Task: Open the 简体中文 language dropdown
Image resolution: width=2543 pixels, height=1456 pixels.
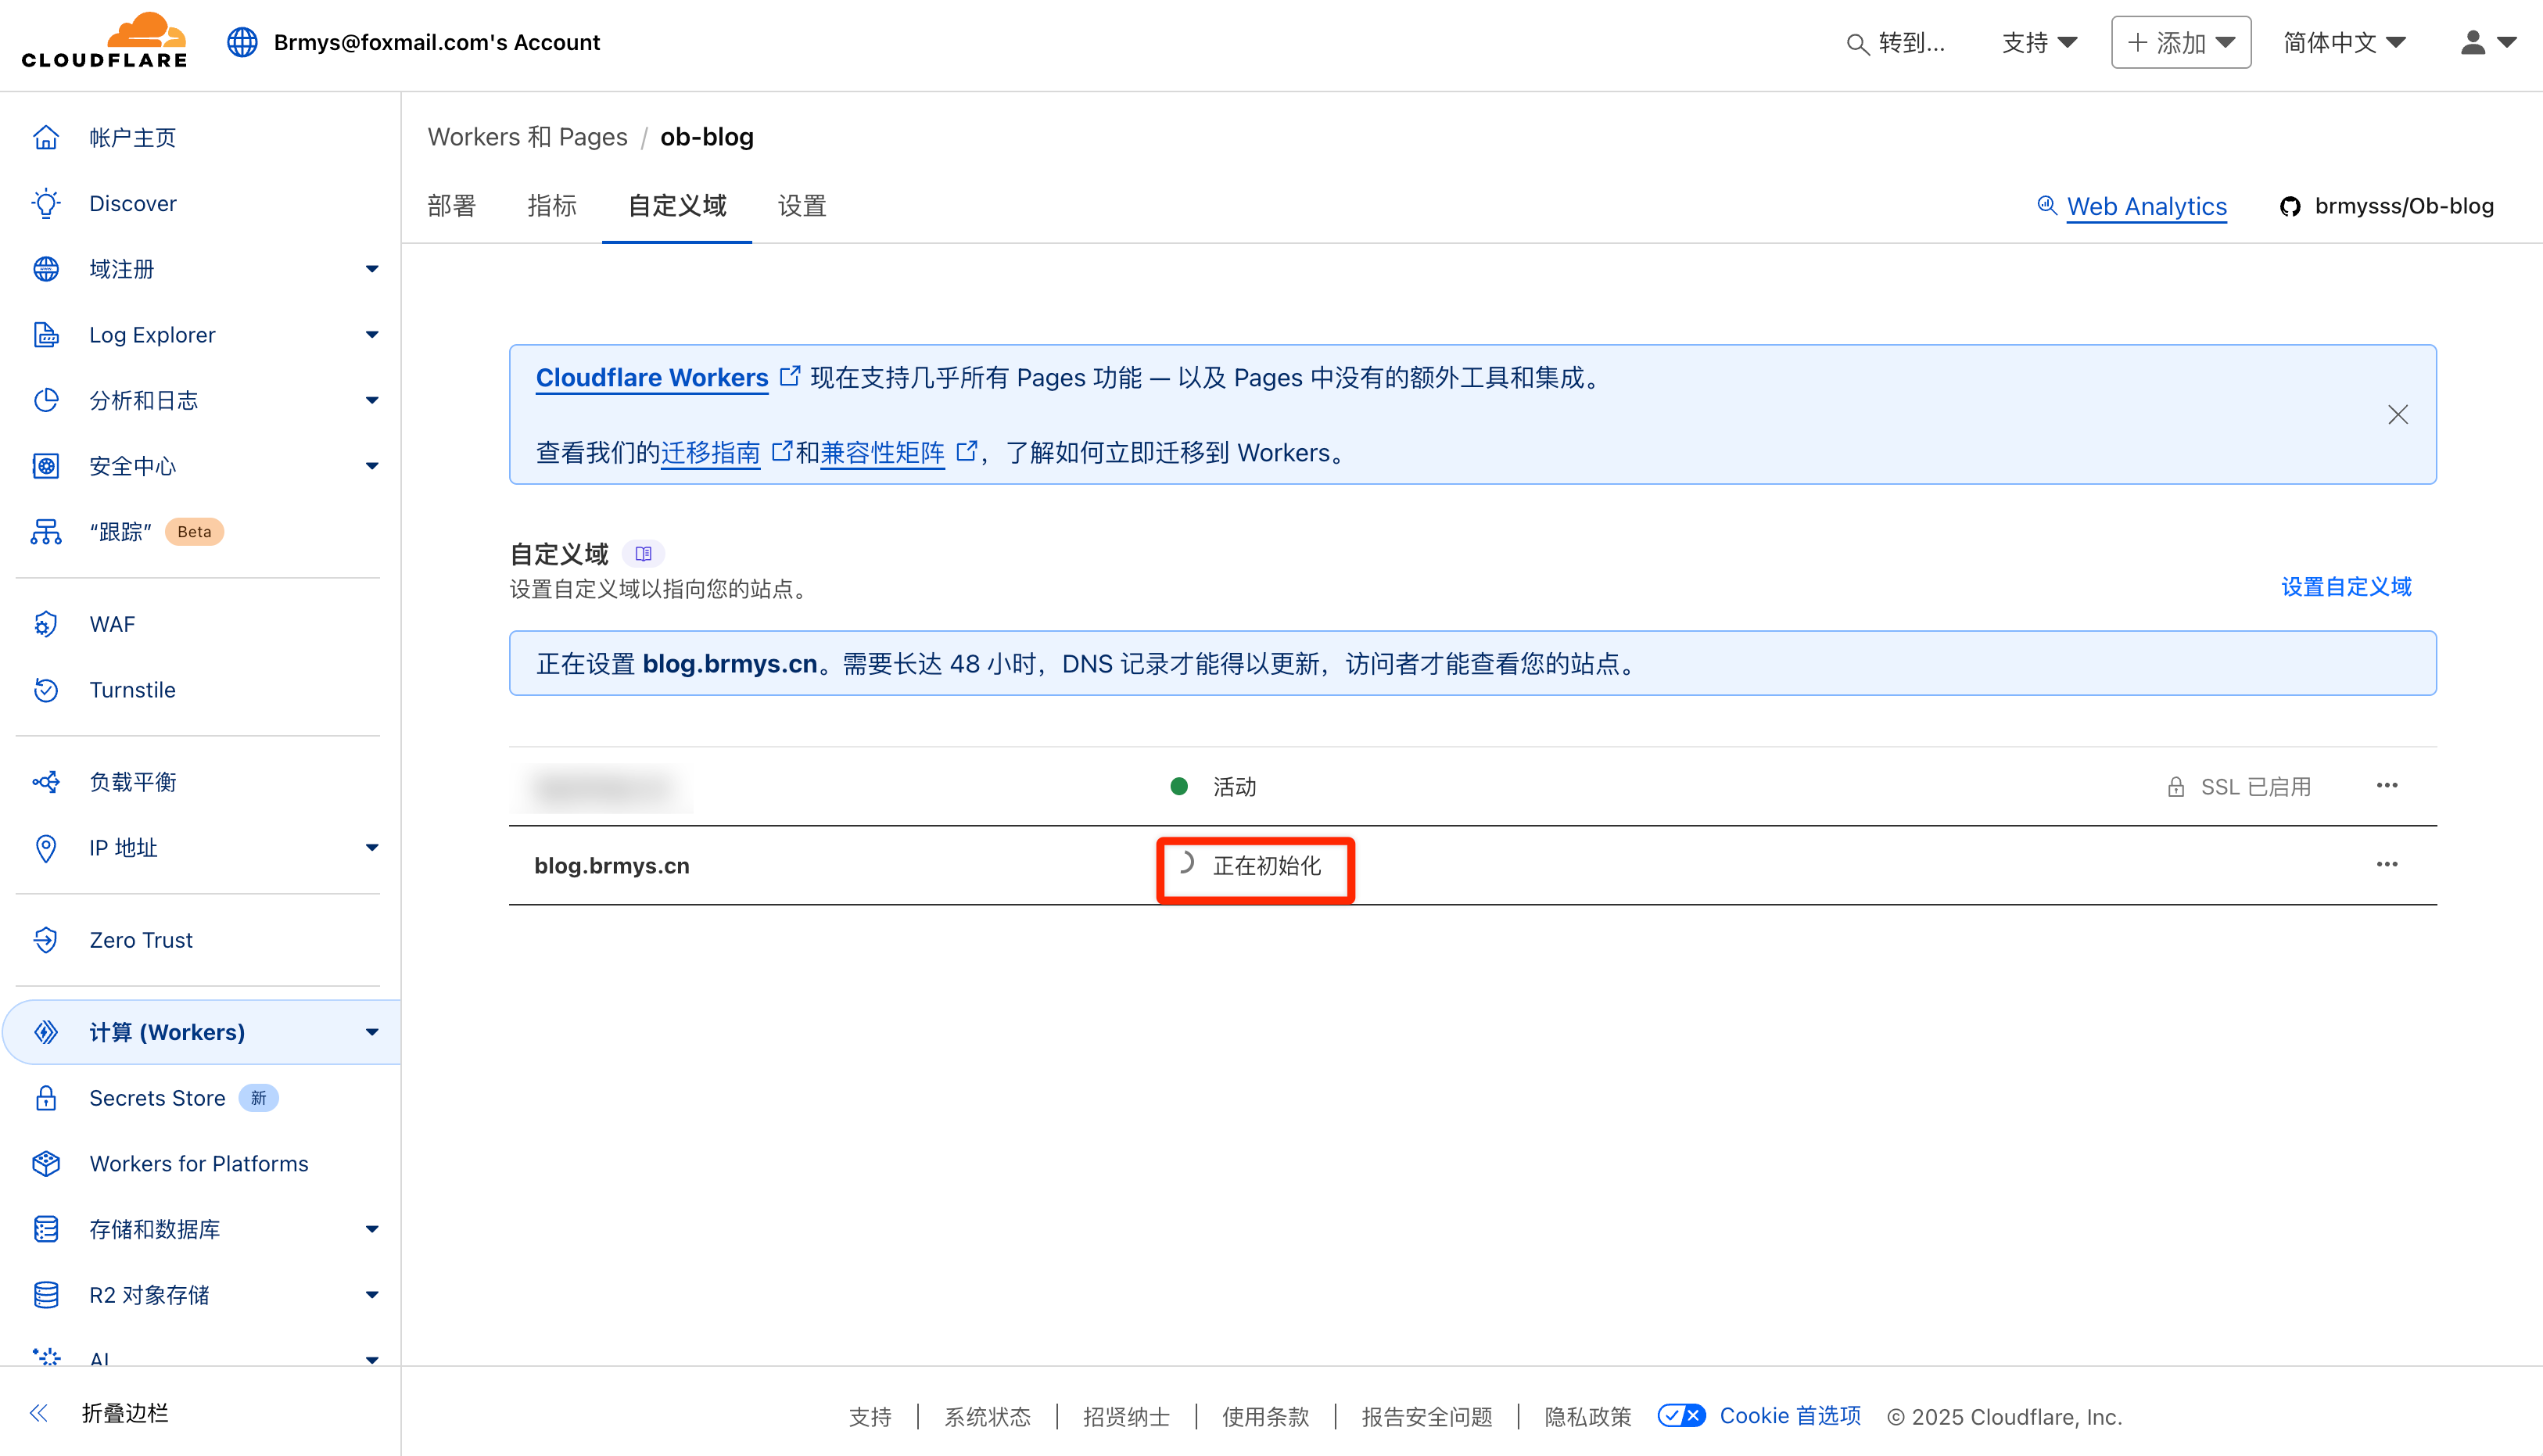Action: pos(2344,42)
